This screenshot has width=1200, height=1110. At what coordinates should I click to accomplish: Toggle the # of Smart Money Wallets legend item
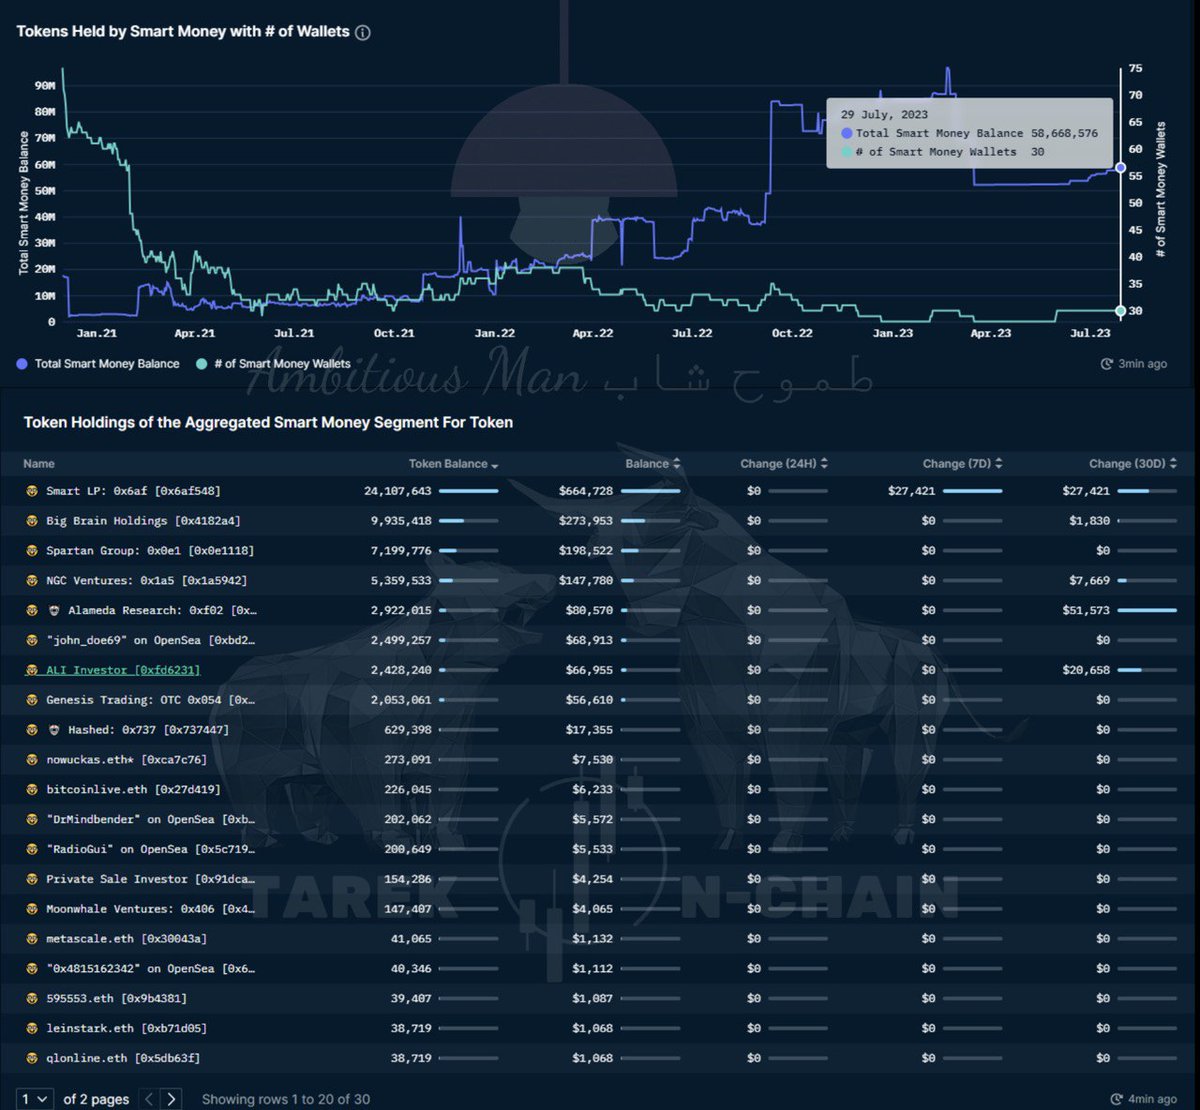click(273, 364)
